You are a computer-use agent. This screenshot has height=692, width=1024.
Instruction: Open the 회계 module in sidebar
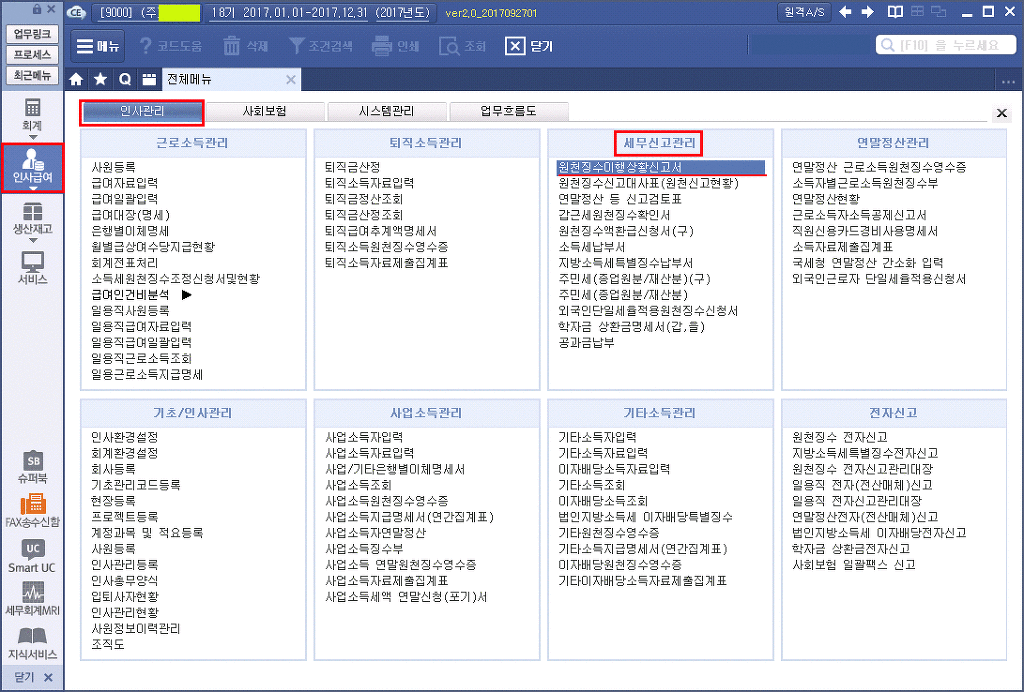point(32,114)
